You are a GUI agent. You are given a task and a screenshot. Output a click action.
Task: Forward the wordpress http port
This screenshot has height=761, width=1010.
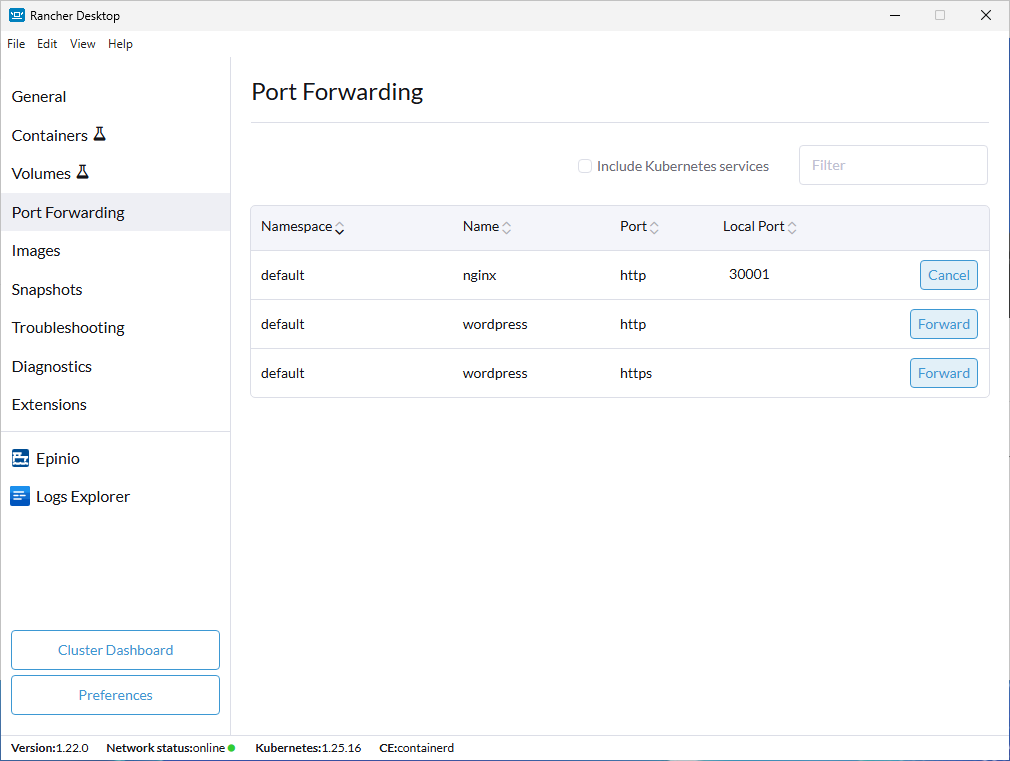(x=943, y=324)
